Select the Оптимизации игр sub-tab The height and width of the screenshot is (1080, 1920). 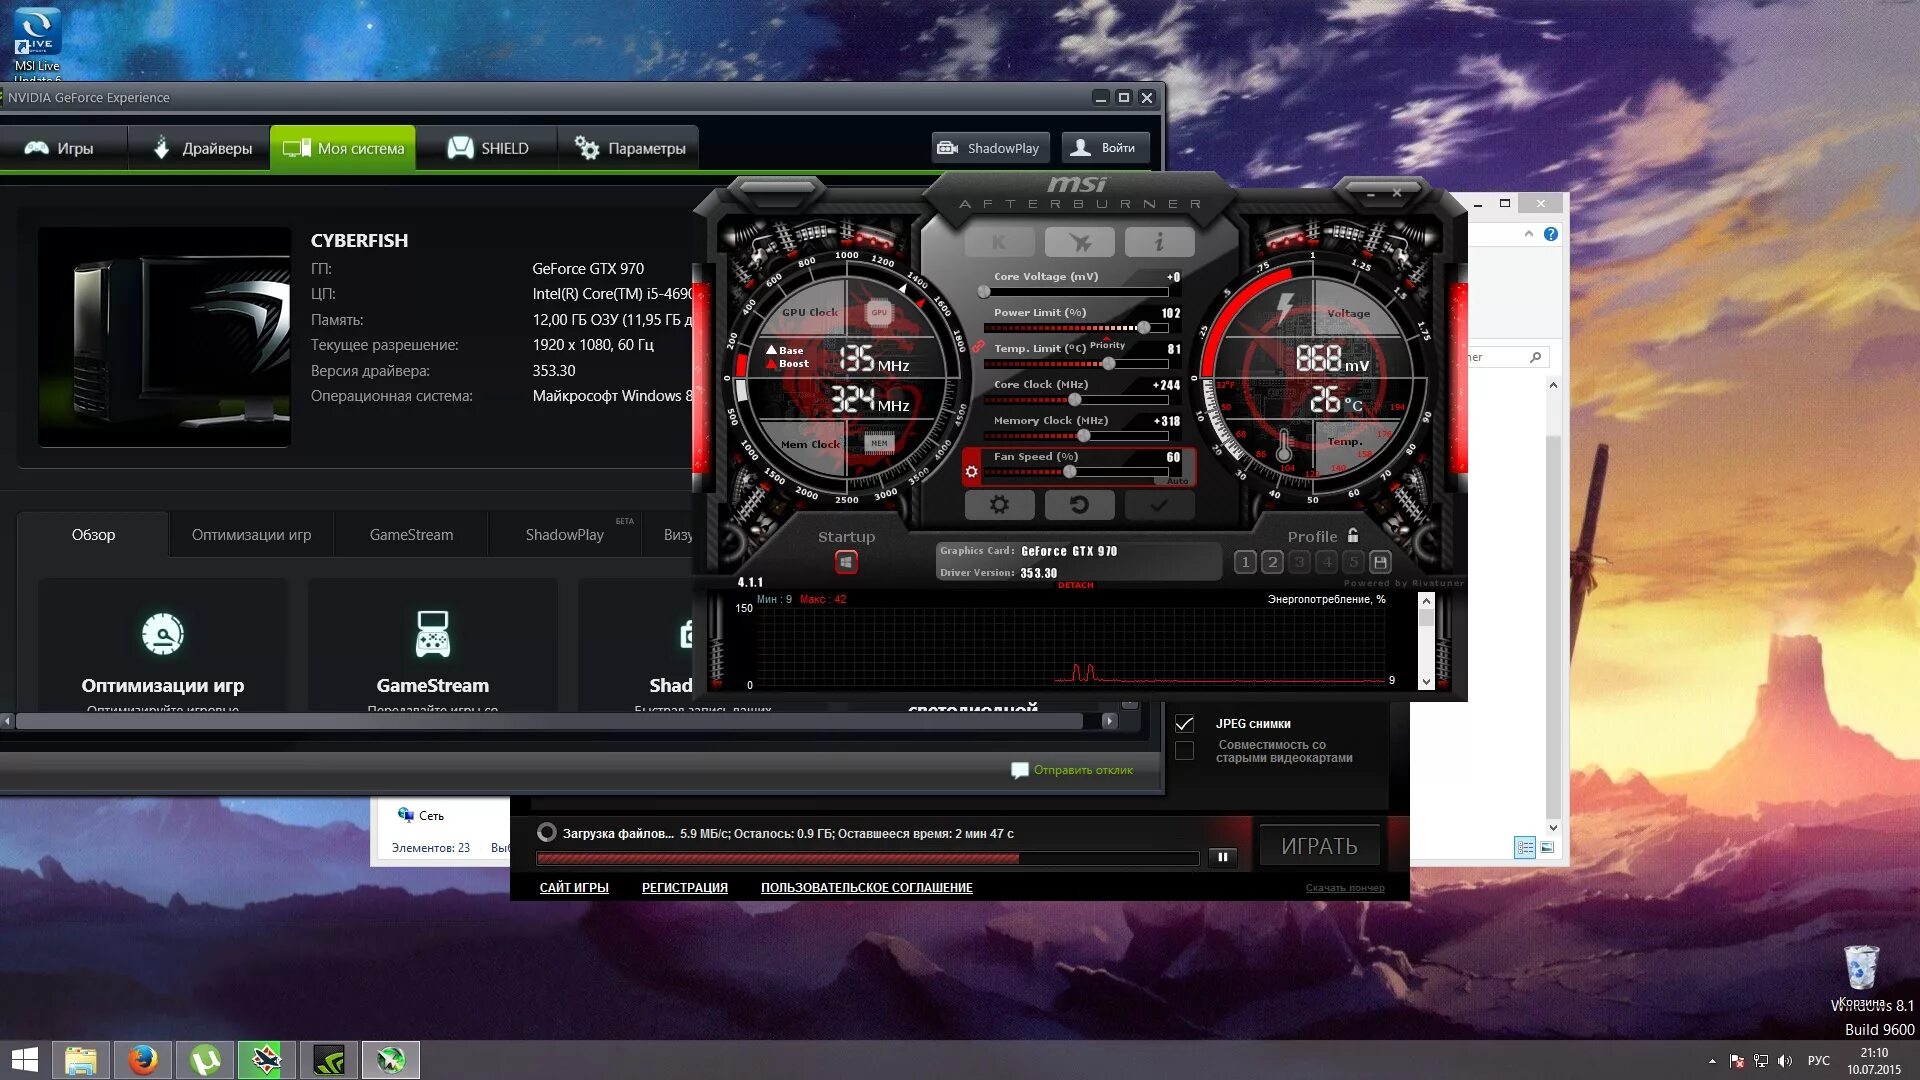pos(251,535)
